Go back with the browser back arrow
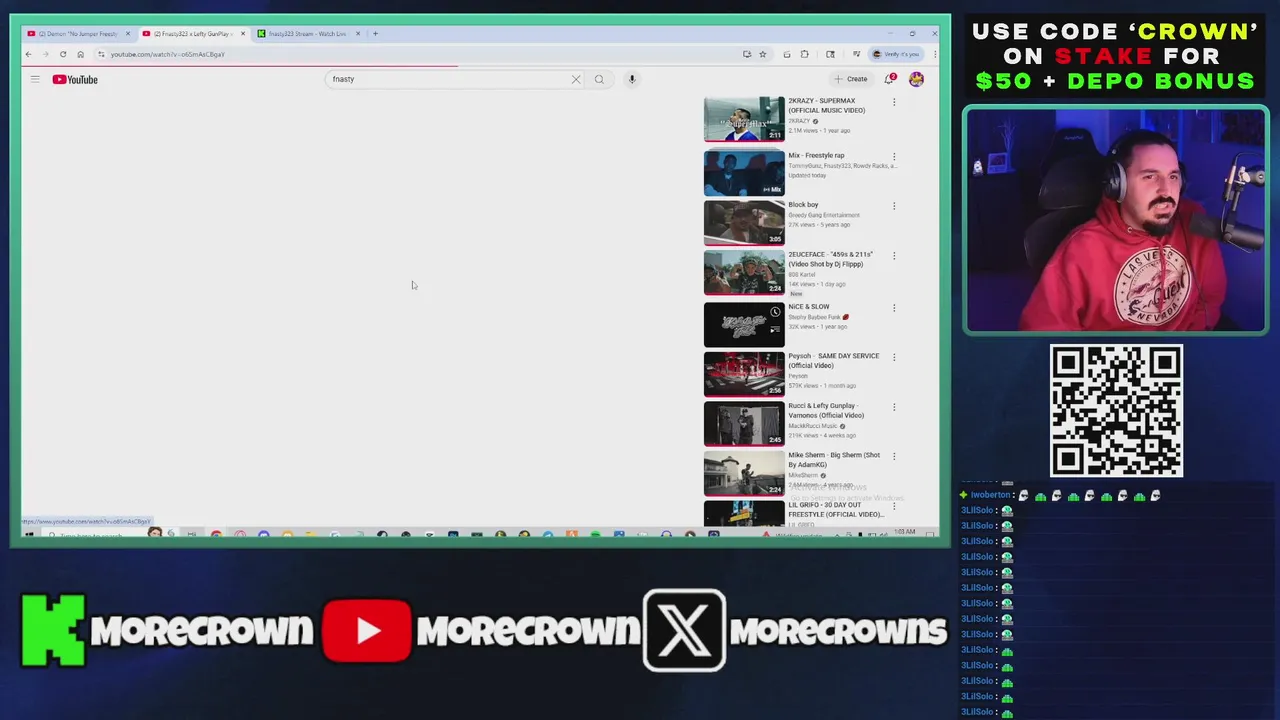 (29, 54)
